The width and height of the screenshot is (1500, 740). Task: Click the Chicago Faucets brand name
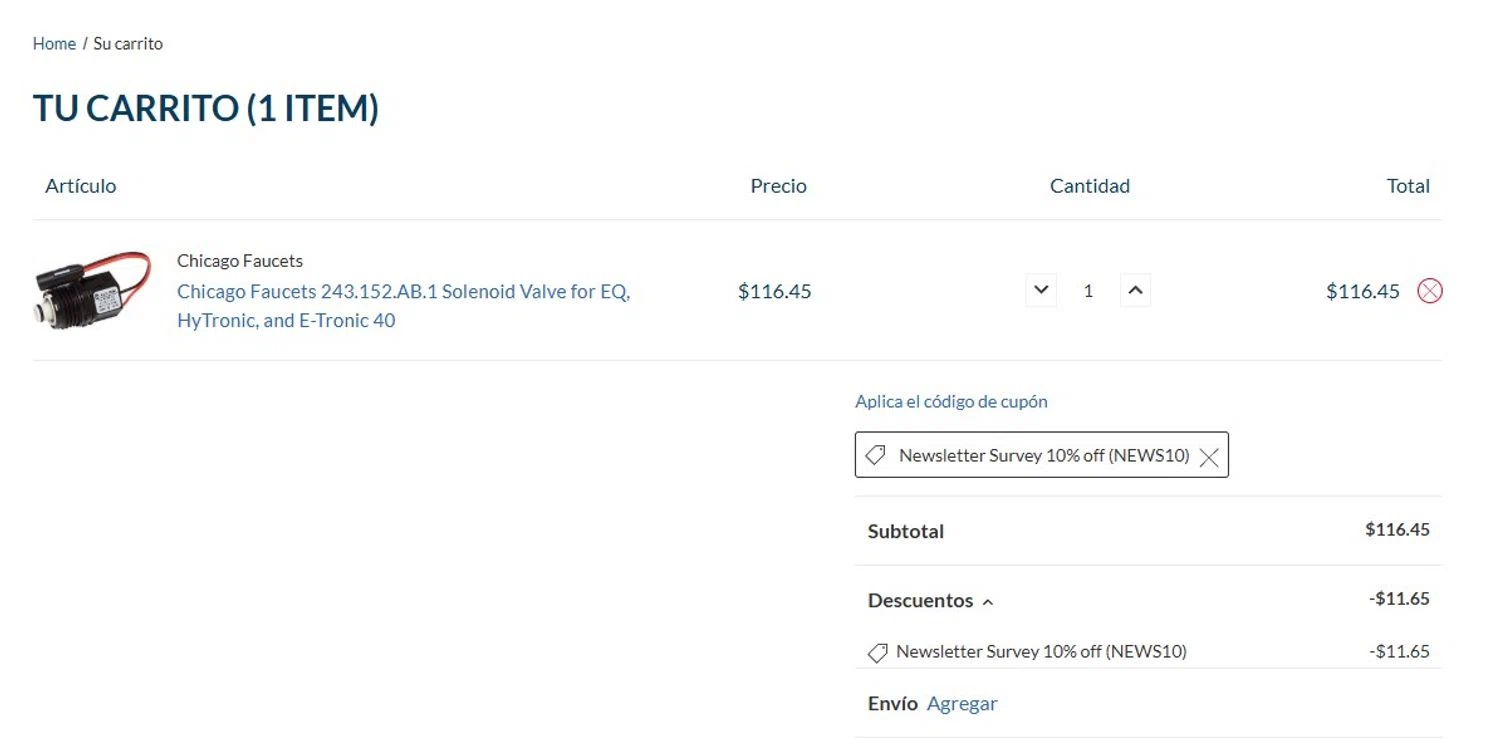pos(240,260)
